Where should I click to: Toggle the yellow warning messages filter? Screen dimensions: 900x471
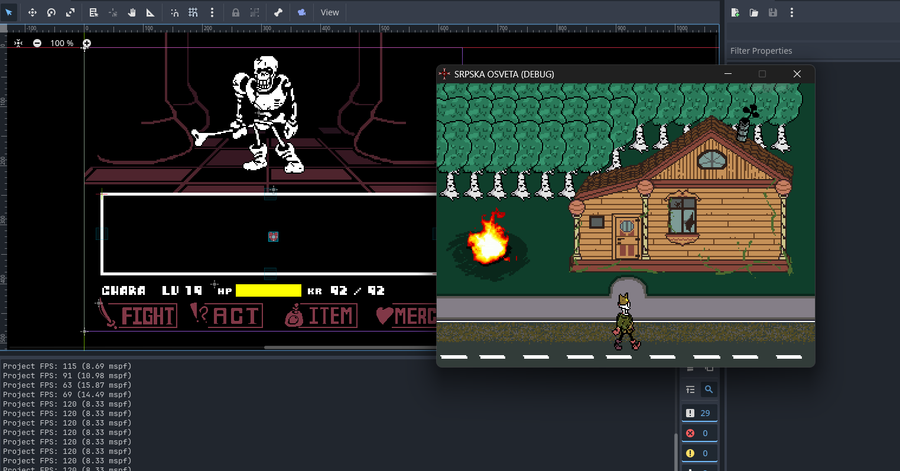699,453
